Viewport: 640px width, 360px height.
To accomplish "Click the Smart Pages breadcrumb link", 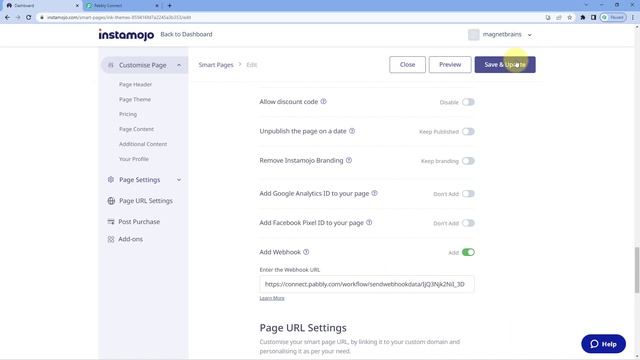I will pyautogui.click(x=216, y=65).
